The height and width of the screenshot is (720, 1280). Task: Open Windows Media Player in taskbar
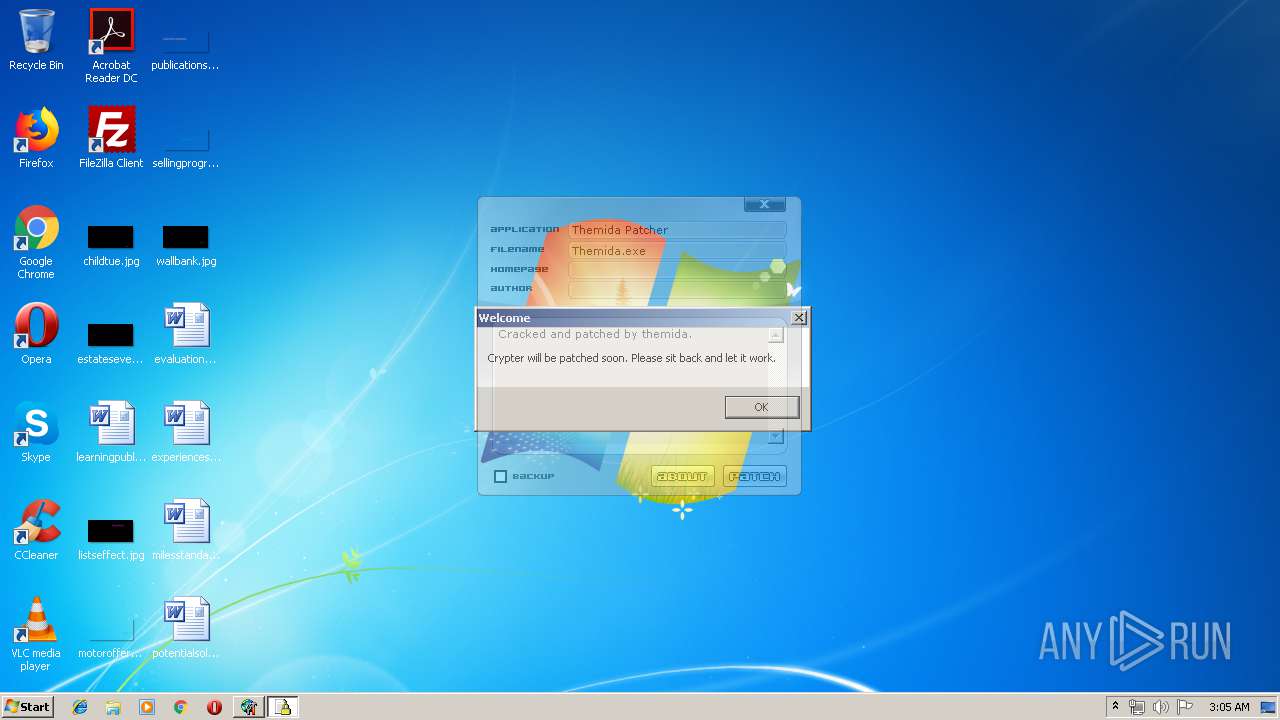147,707
